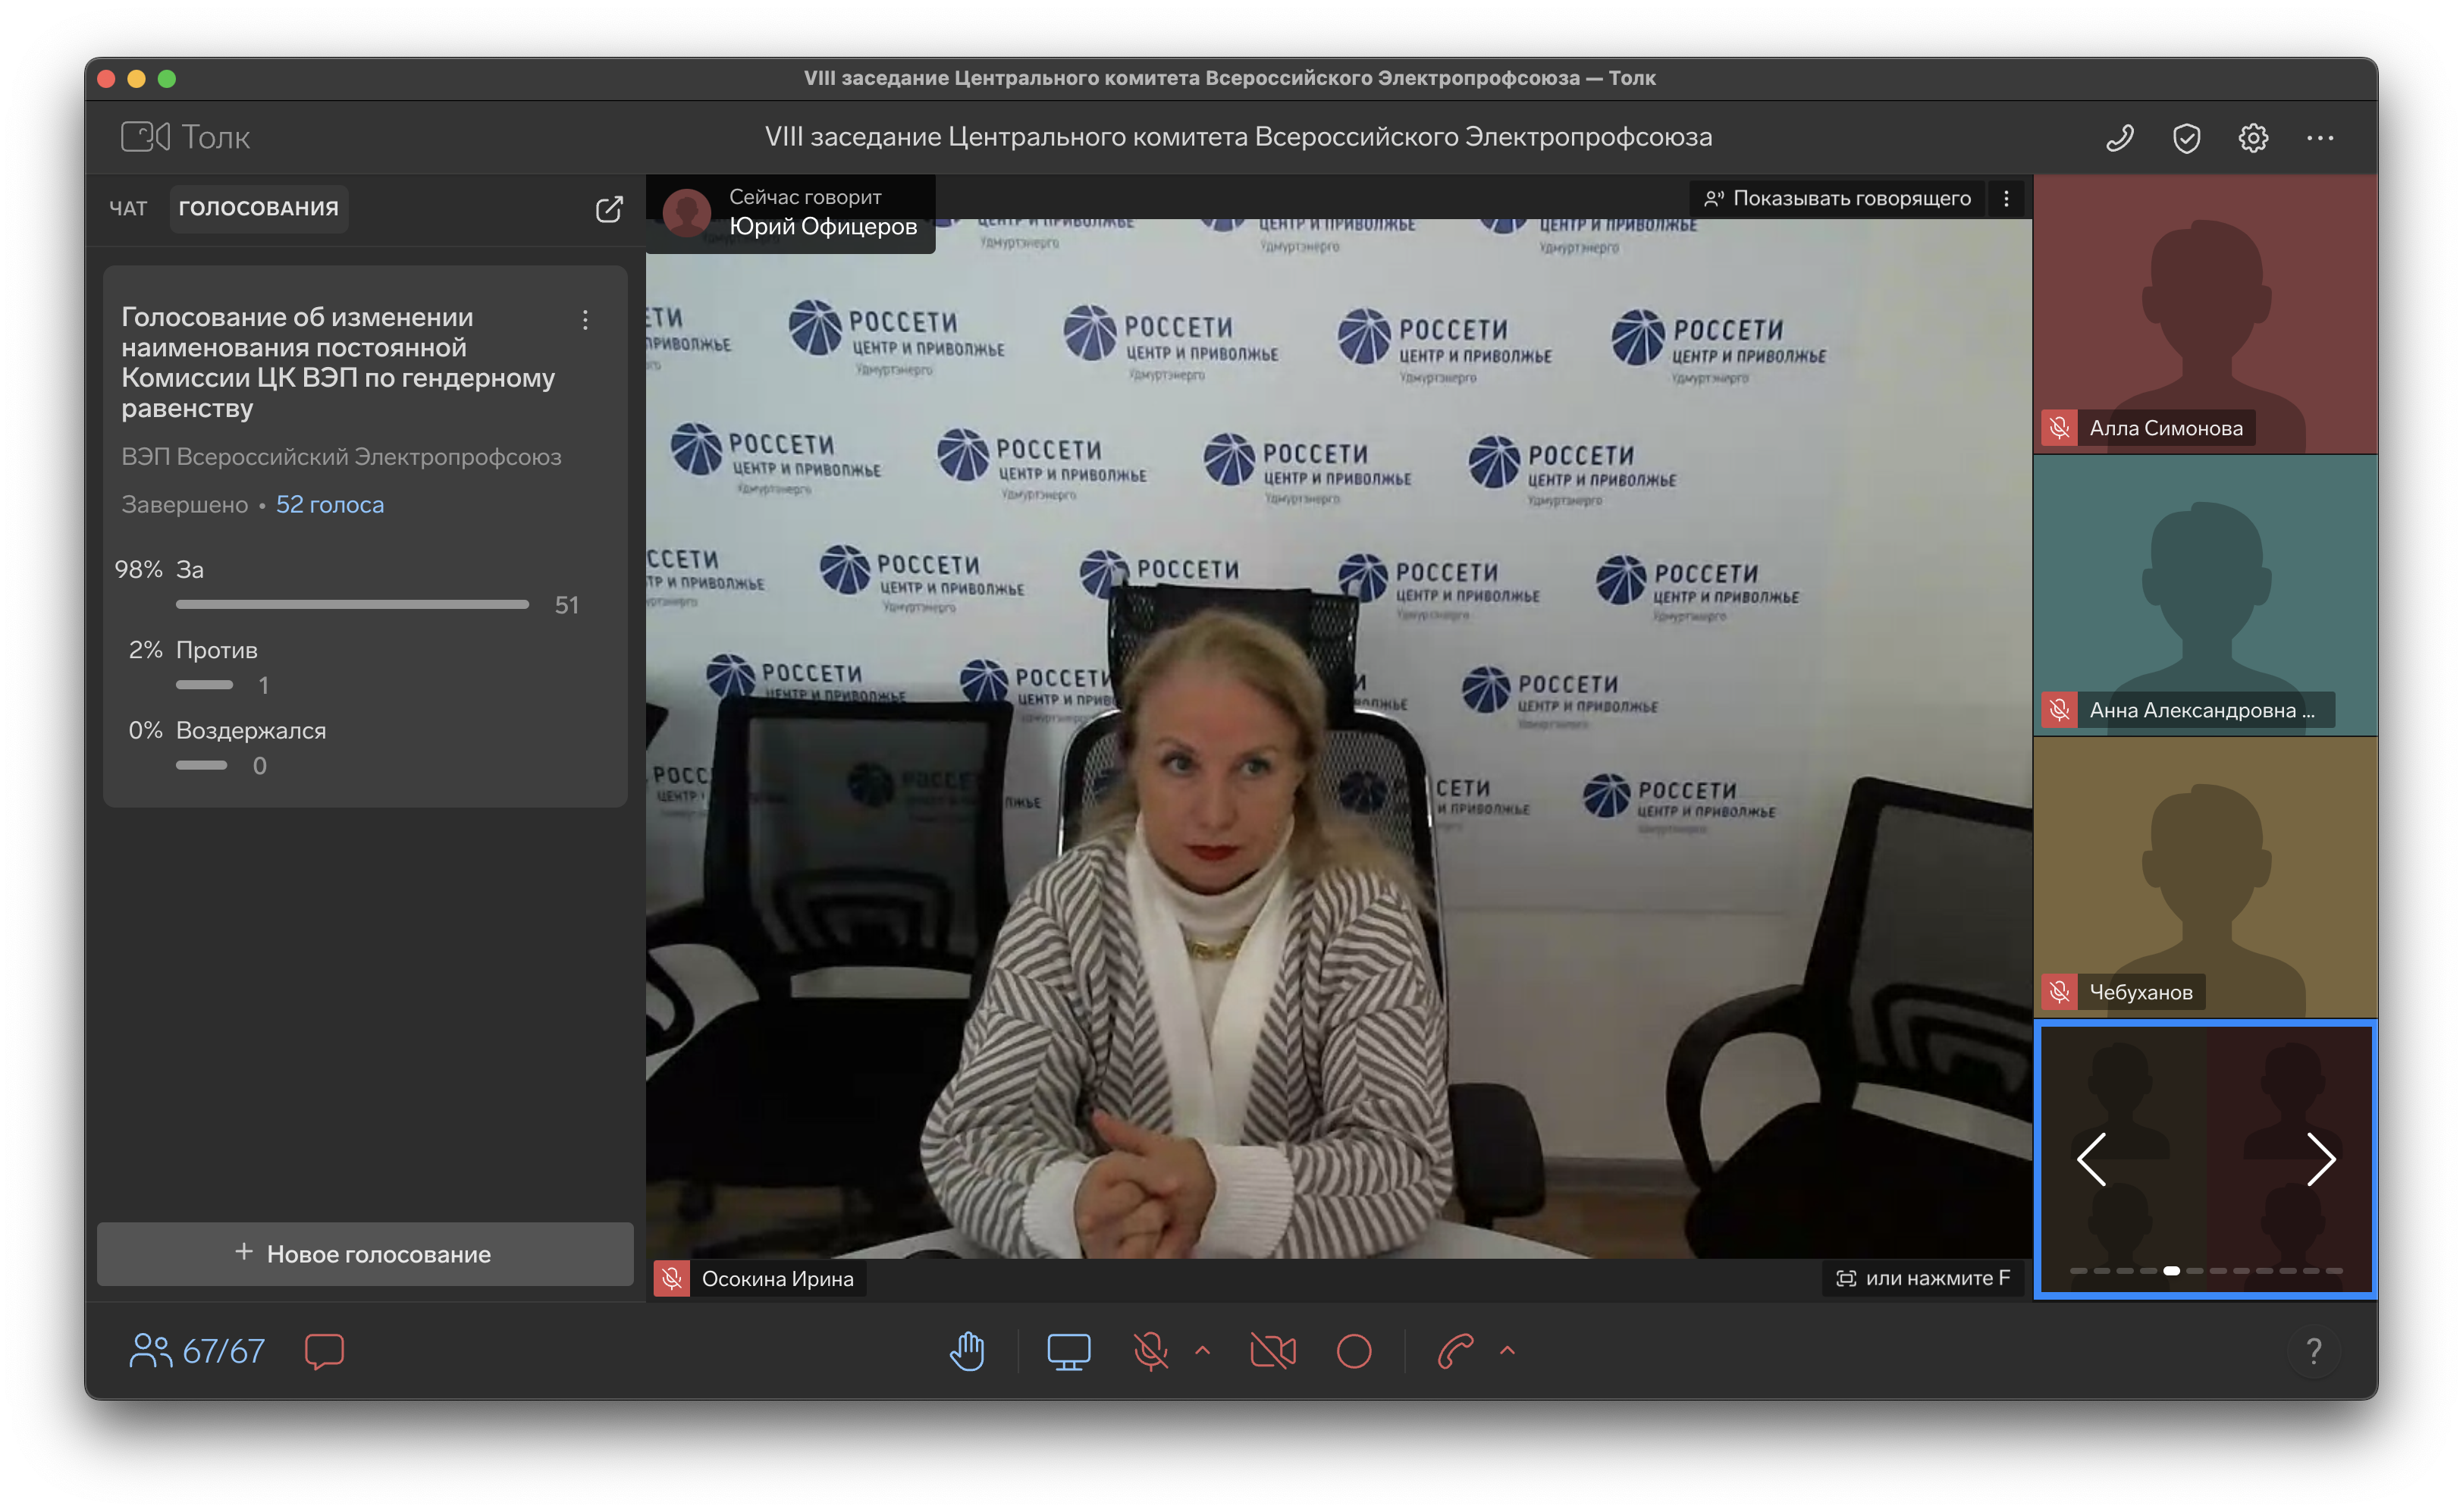The width and height of the screenshot is (2463, 1512).
Task: Click the Новое голосование button
Action: [365, 1253]
